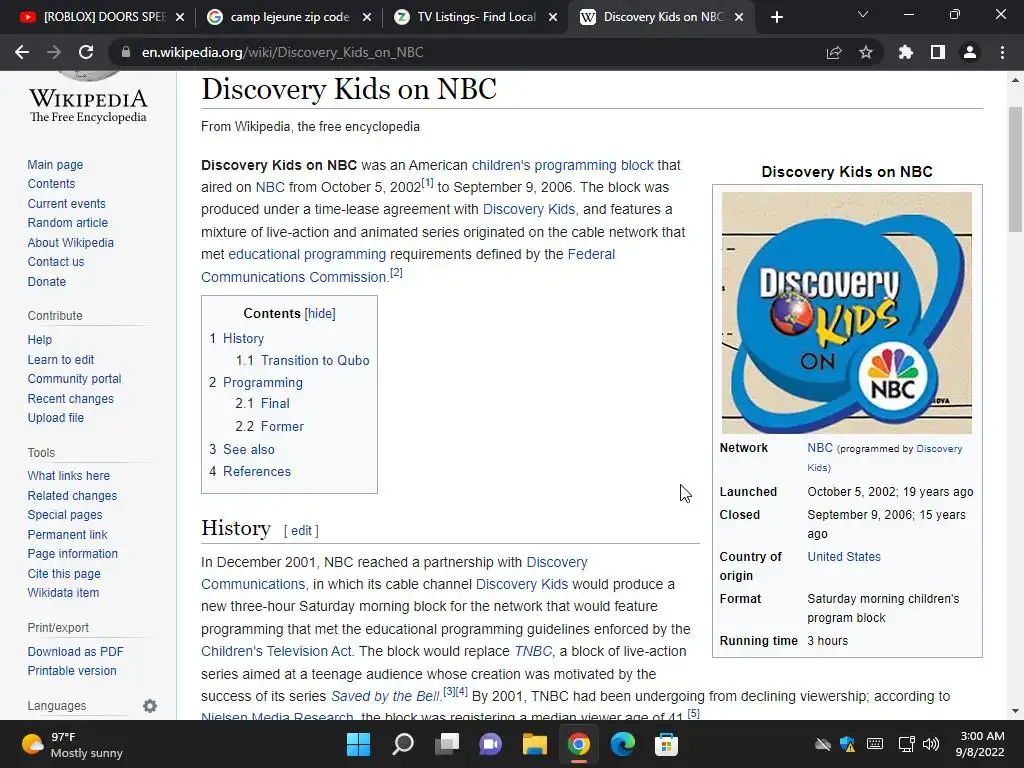Viewport: 1024px width, 768px height.
Task: Close the camp lejeune zip code tab
Action: click(x=367, y=17)
